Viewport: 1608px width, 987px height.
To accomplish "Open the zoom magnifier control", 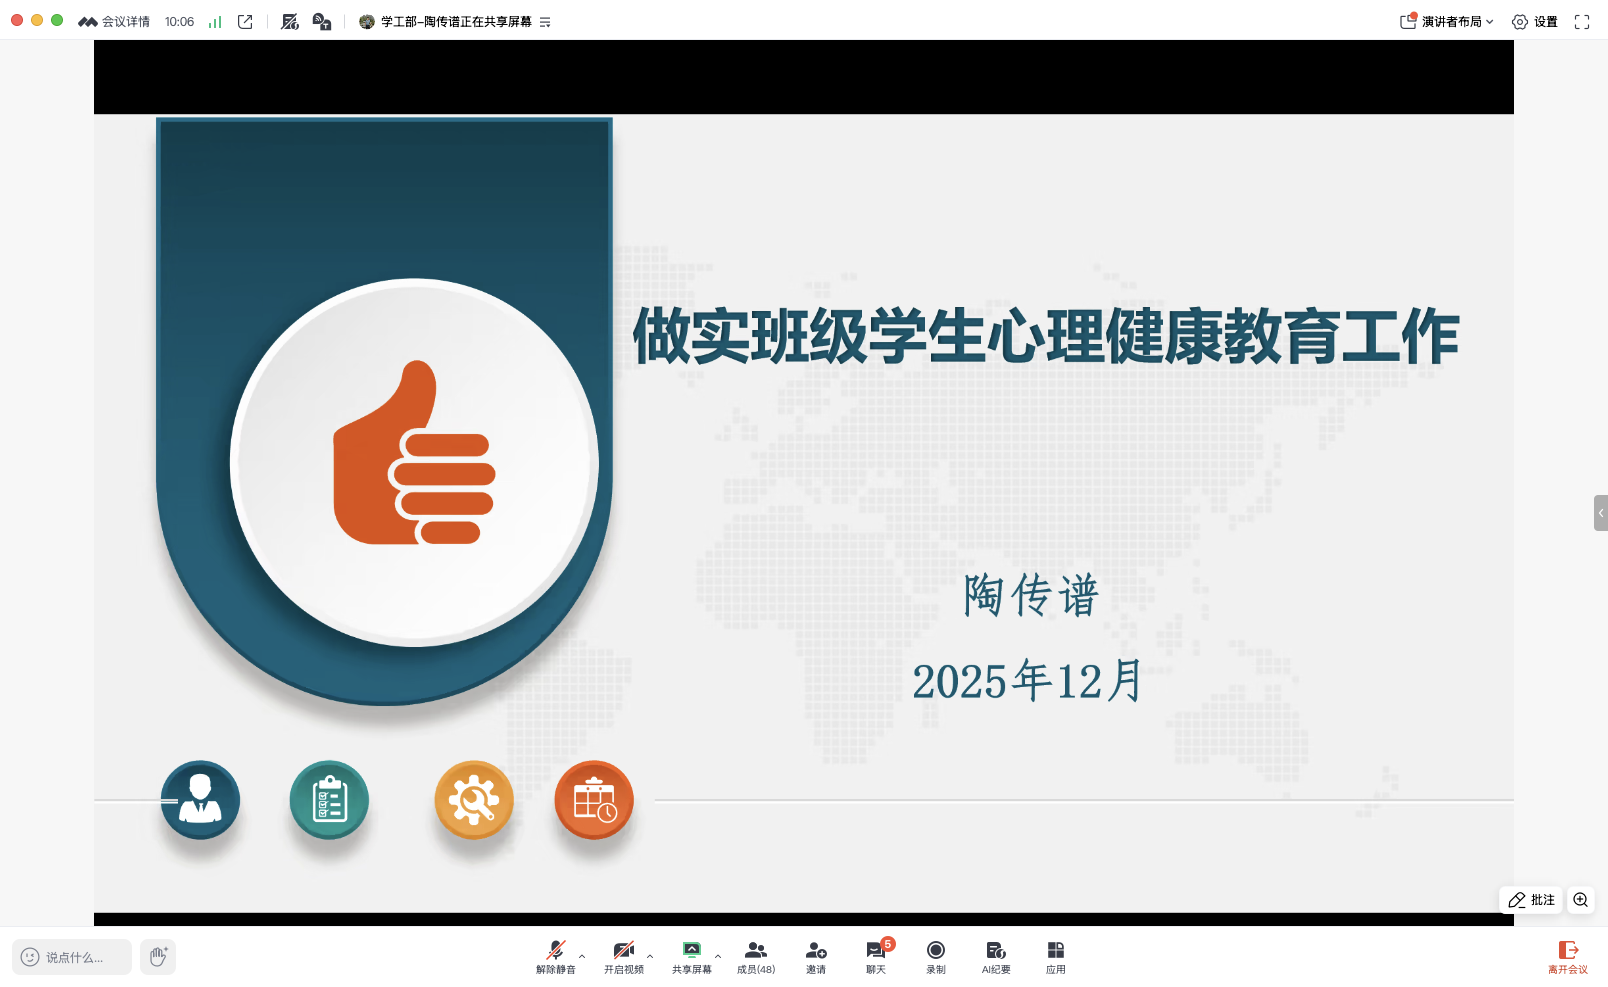I will [1581, 900].
